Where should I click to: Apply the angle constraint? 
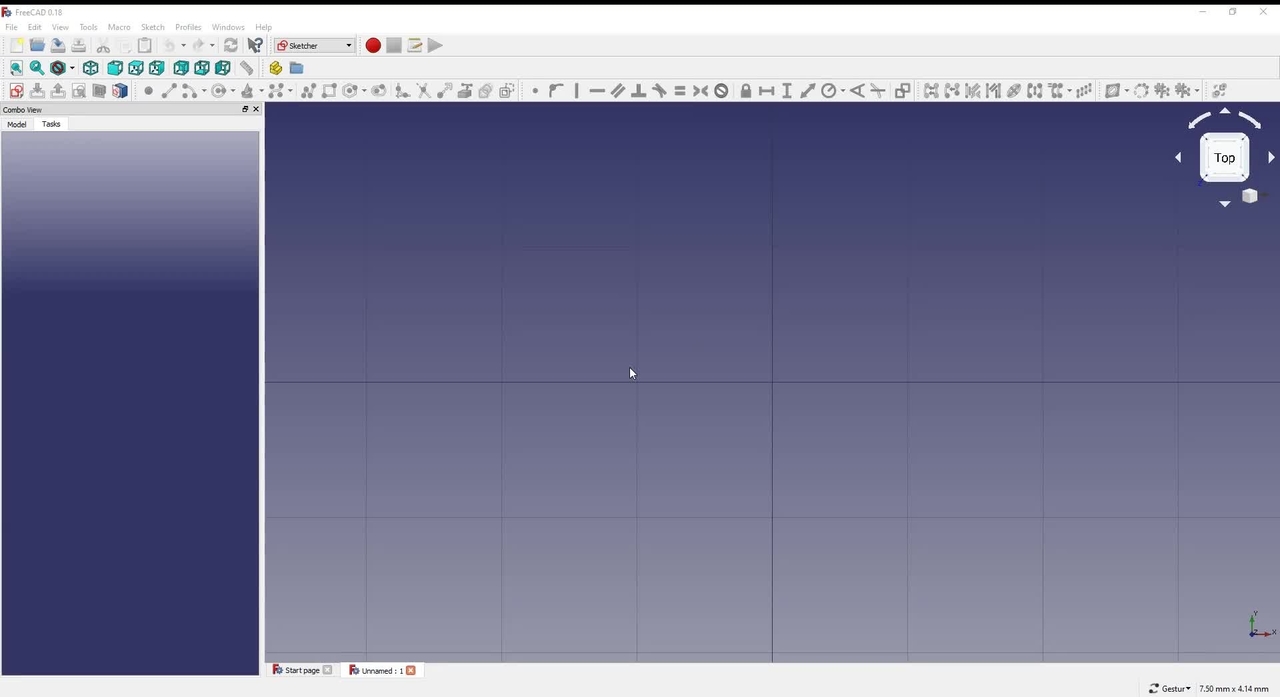point(857,91)
